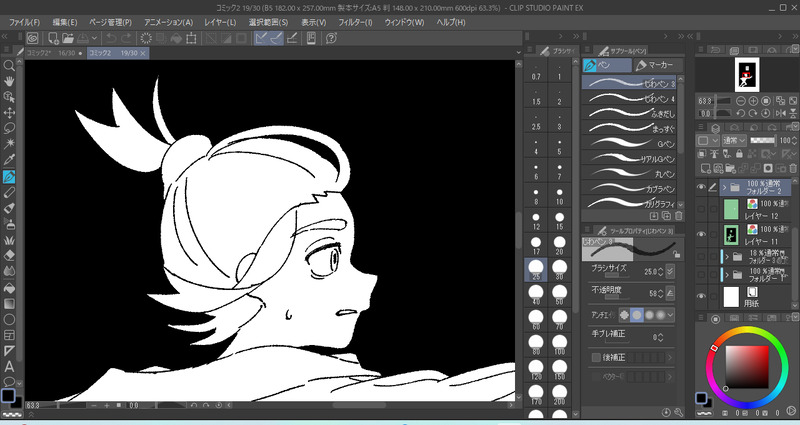Open the blending mode 通常 dropdown
The width and height of the screenshot is (800, 425).
[x=735, y=141]
